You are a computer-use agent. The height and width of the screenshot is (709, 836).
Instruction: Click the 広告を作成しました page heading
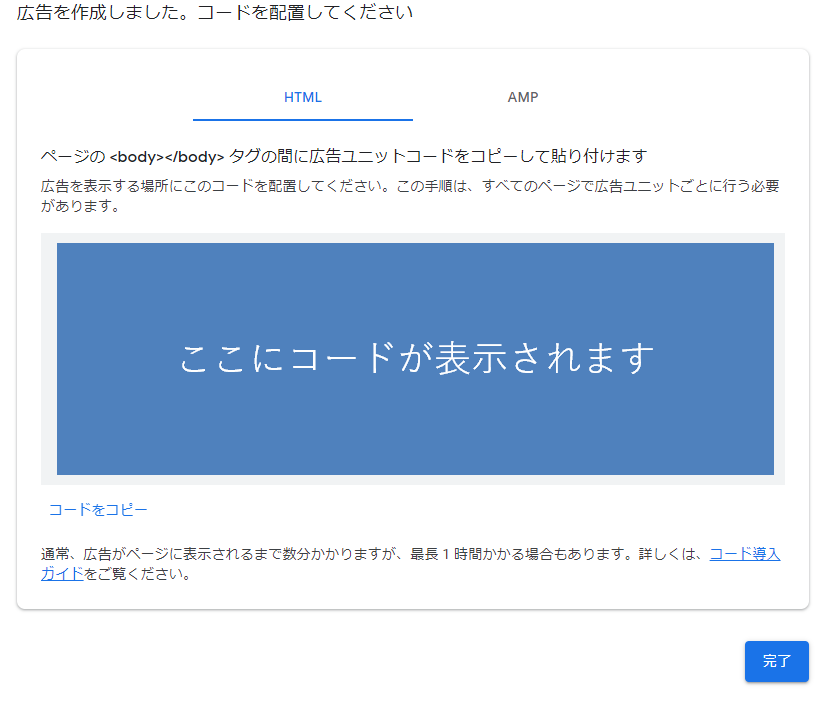coord(214,14)
